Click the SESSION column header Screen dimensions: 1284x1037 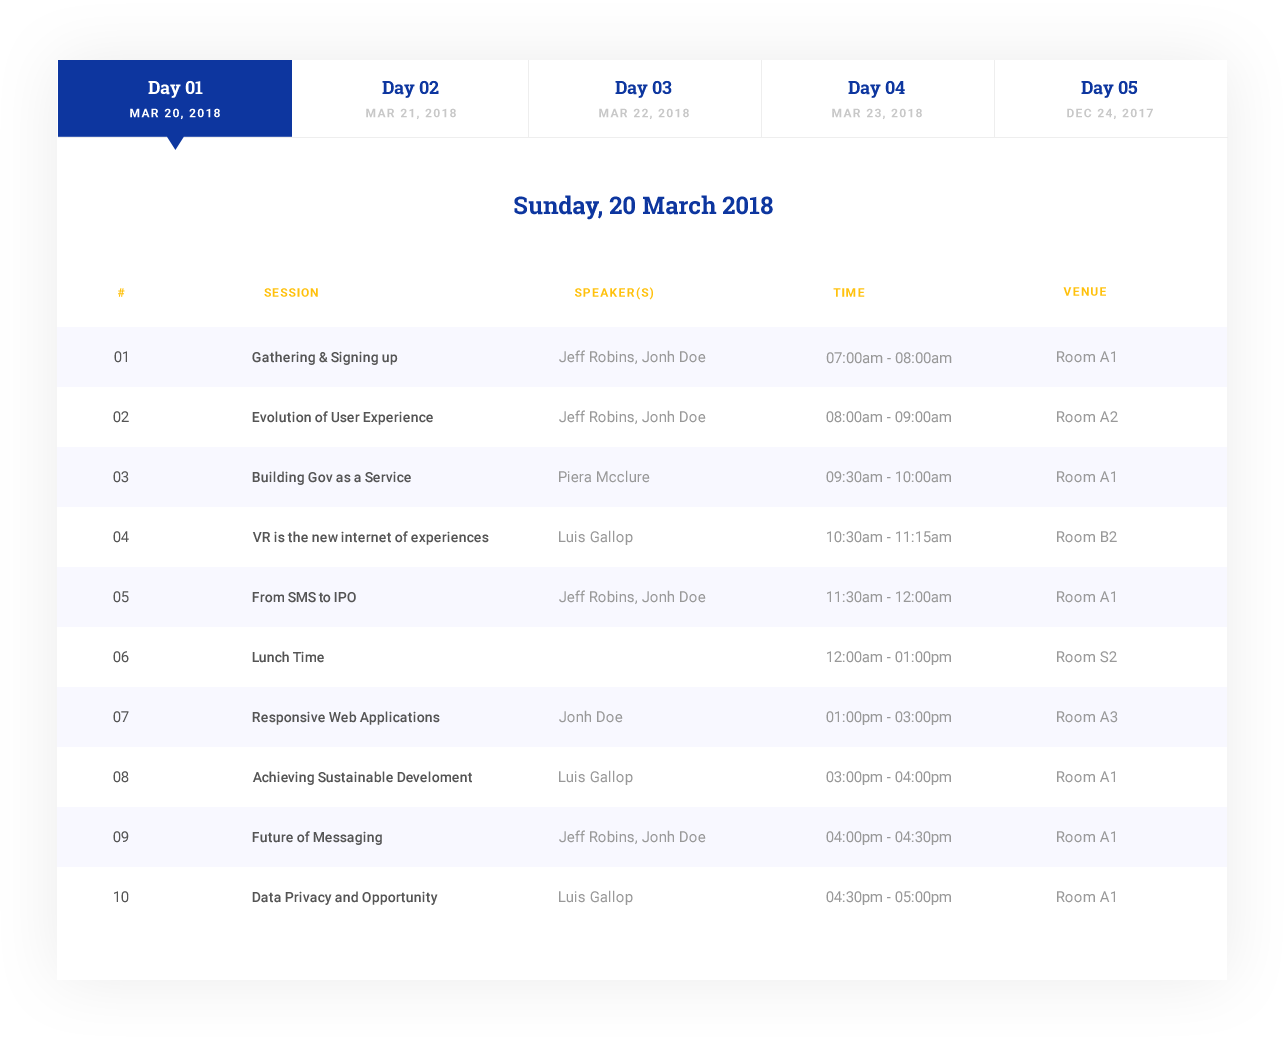[x=291, y=293]
